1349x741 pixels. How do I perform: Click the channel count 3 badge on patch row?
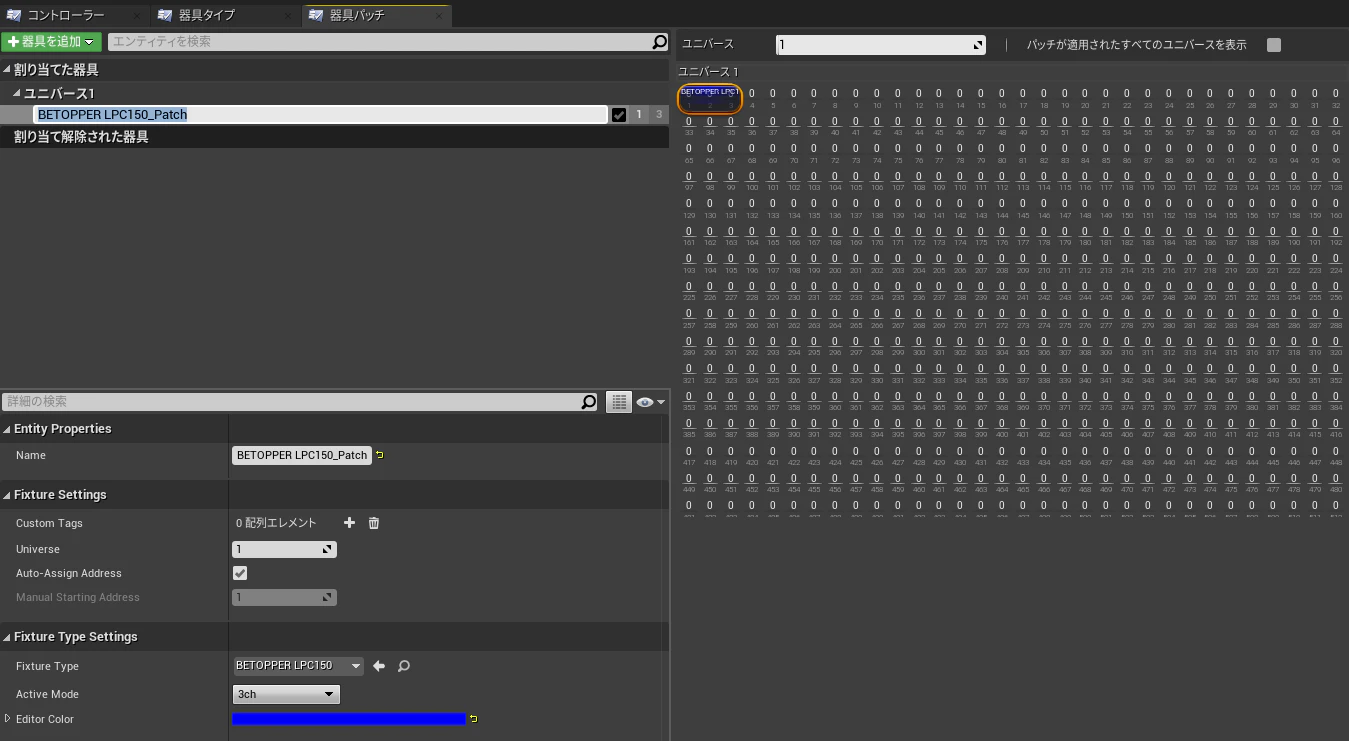(x=658, y=115)
